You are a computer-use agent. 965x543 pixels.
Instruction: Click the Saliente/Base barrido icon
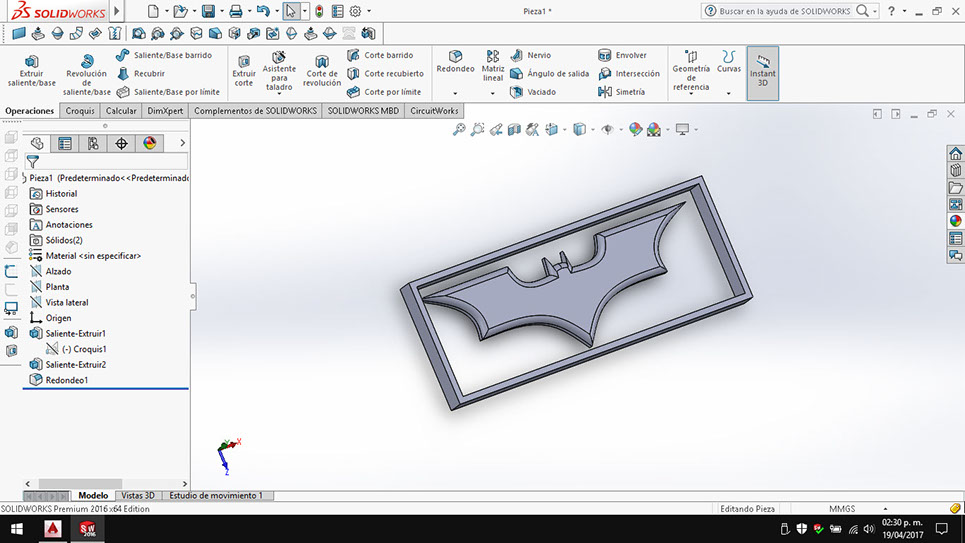click(123, 55)
